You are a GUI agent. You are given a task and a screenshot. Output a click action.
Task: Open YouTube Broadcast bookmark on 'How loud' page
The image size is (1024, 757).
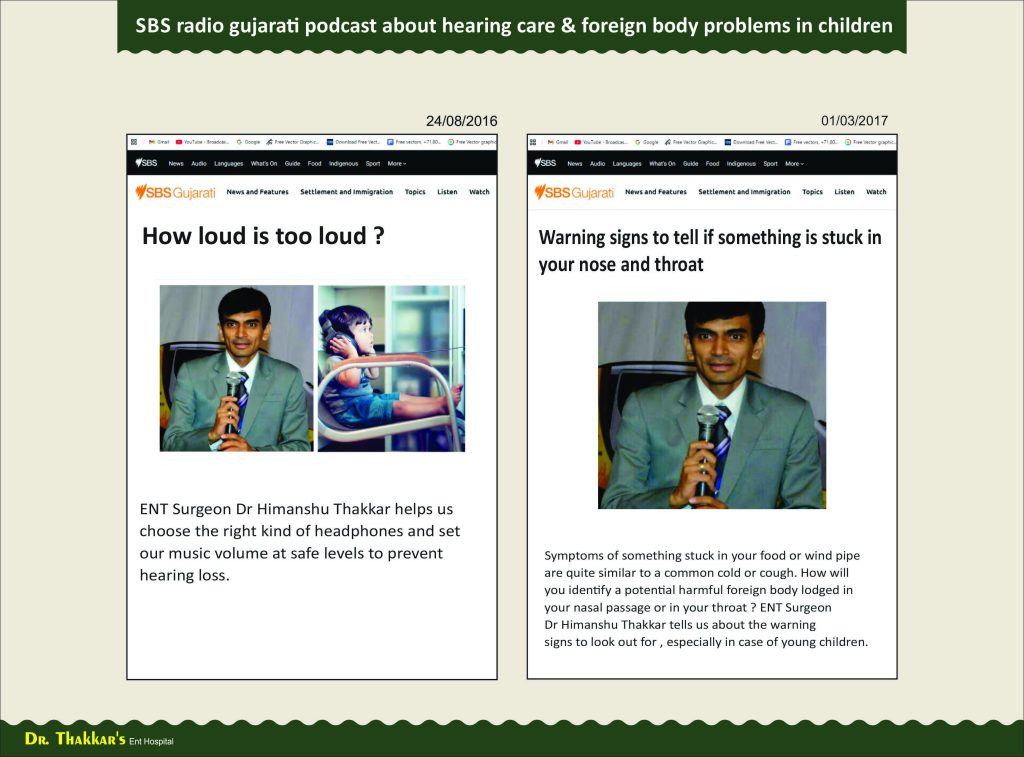202,142
